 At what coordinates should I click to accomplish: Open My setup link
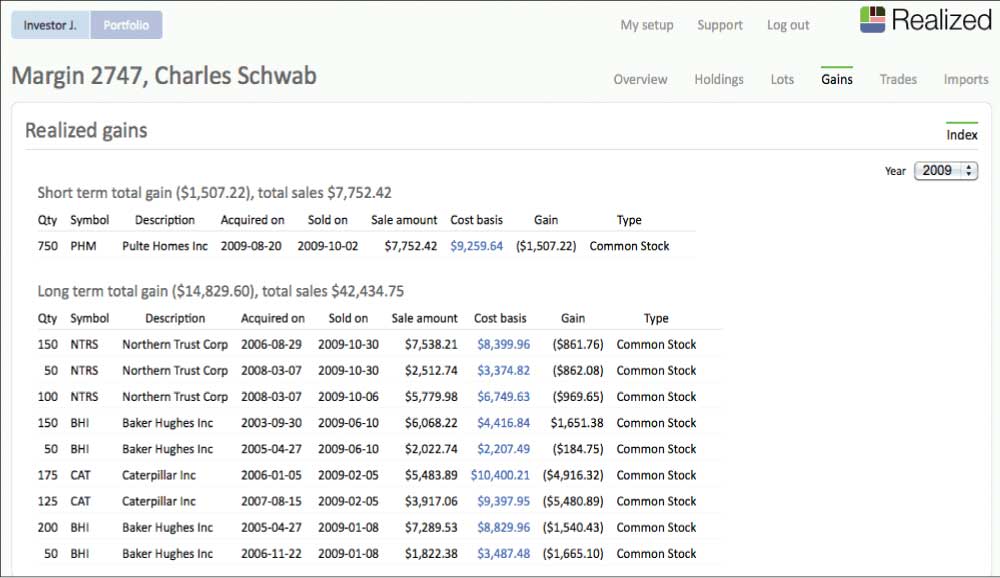click(x=647, y=25)
